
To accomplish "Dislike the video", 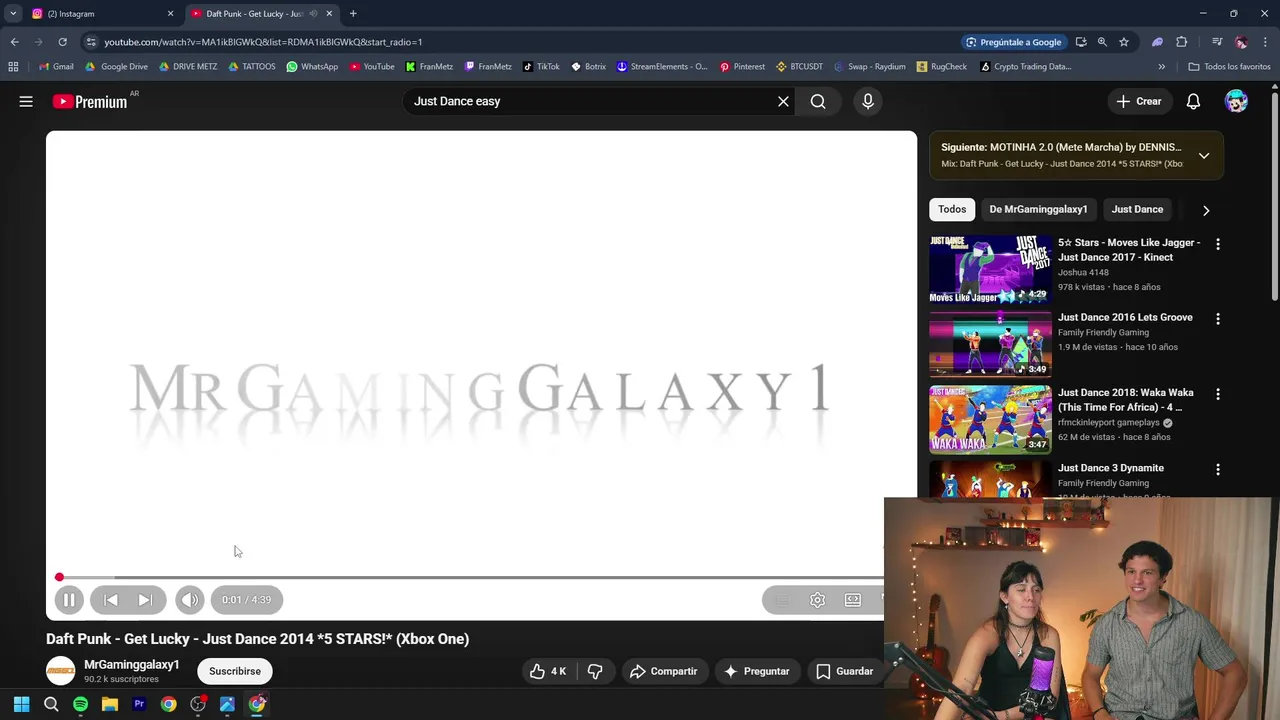I will tap(595, 671).
